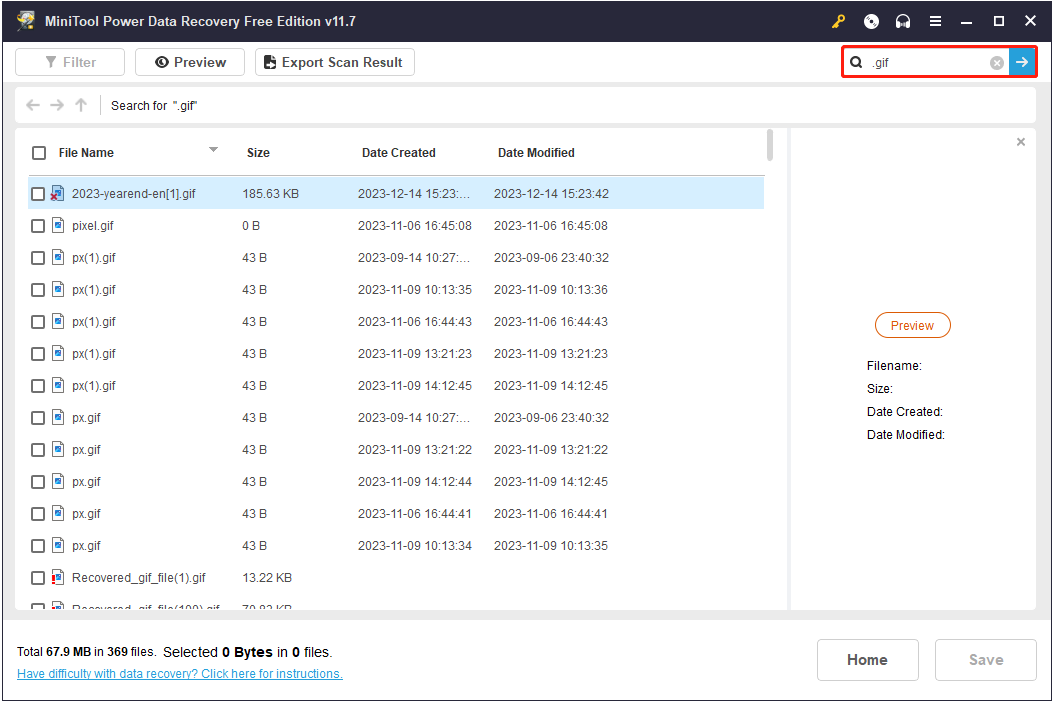
Task: Click the file icon of pixel.gif
Action: tap(58, 225)
